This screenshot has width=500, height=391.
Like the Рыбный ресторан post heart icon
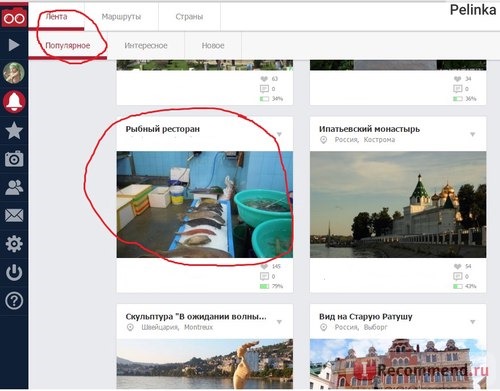(264, 267)
